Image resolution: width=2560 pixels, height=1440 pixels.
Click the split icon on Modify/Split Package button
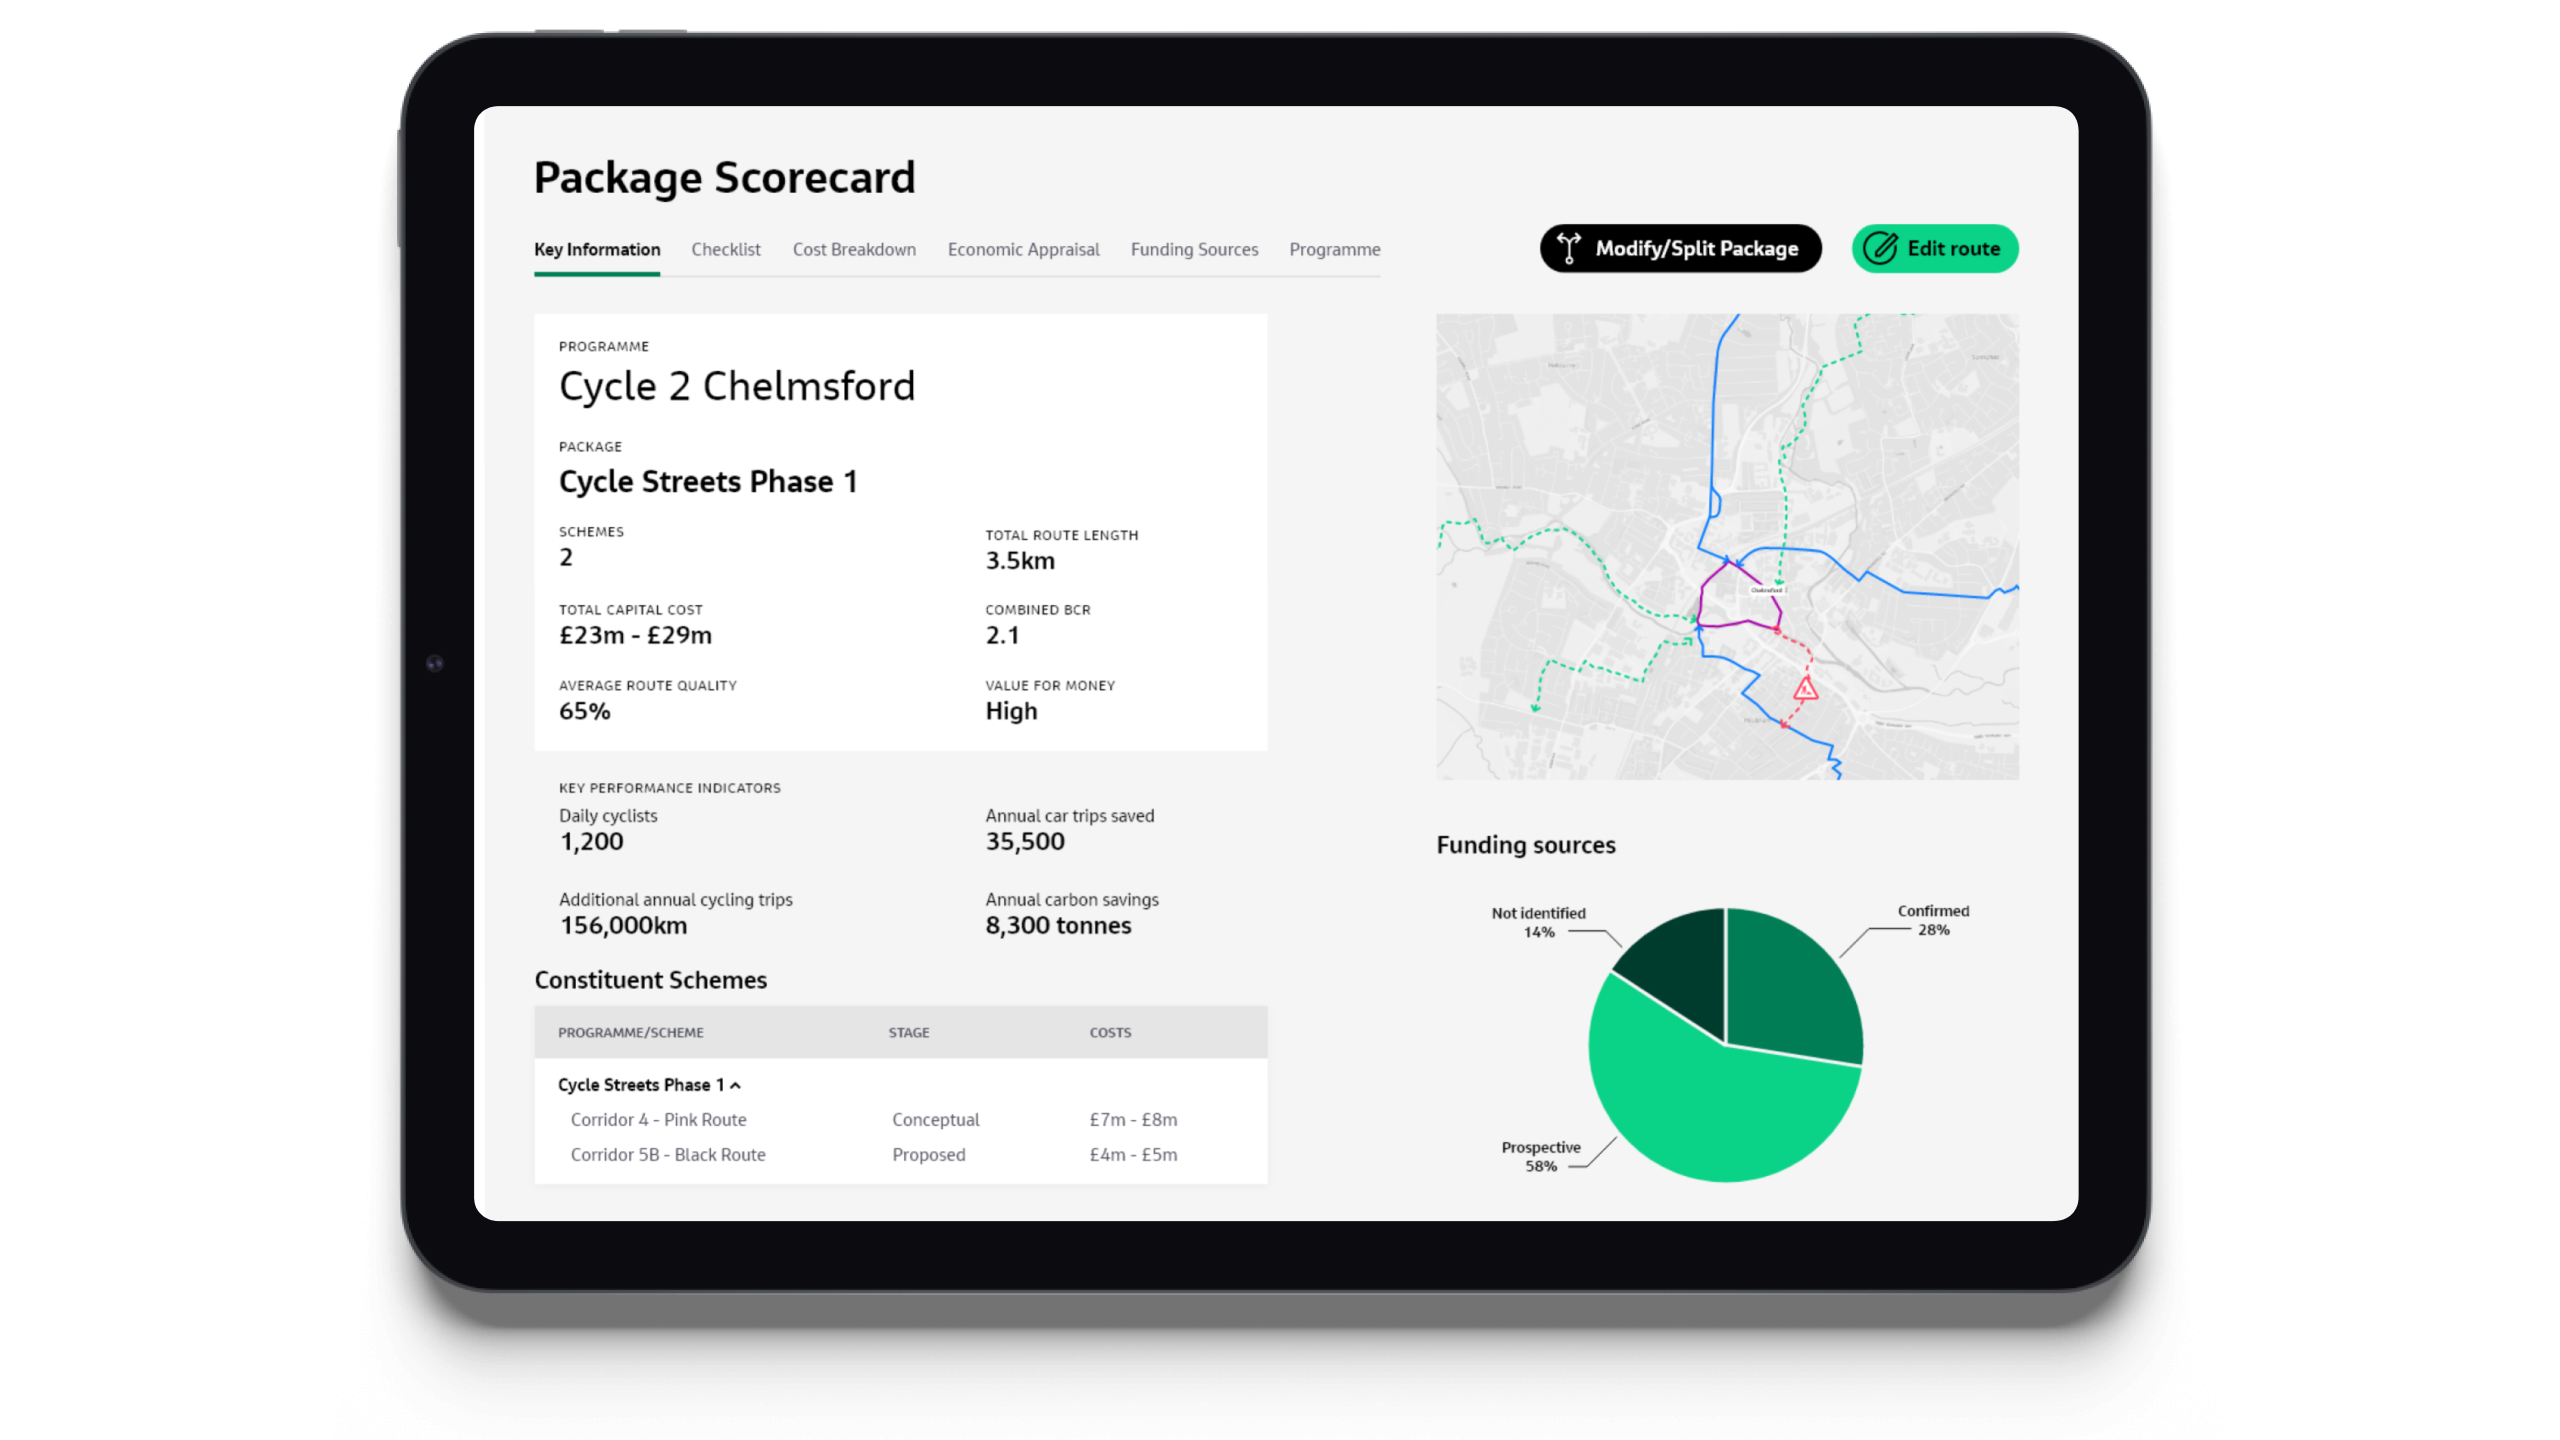(x=1569, y=248)
